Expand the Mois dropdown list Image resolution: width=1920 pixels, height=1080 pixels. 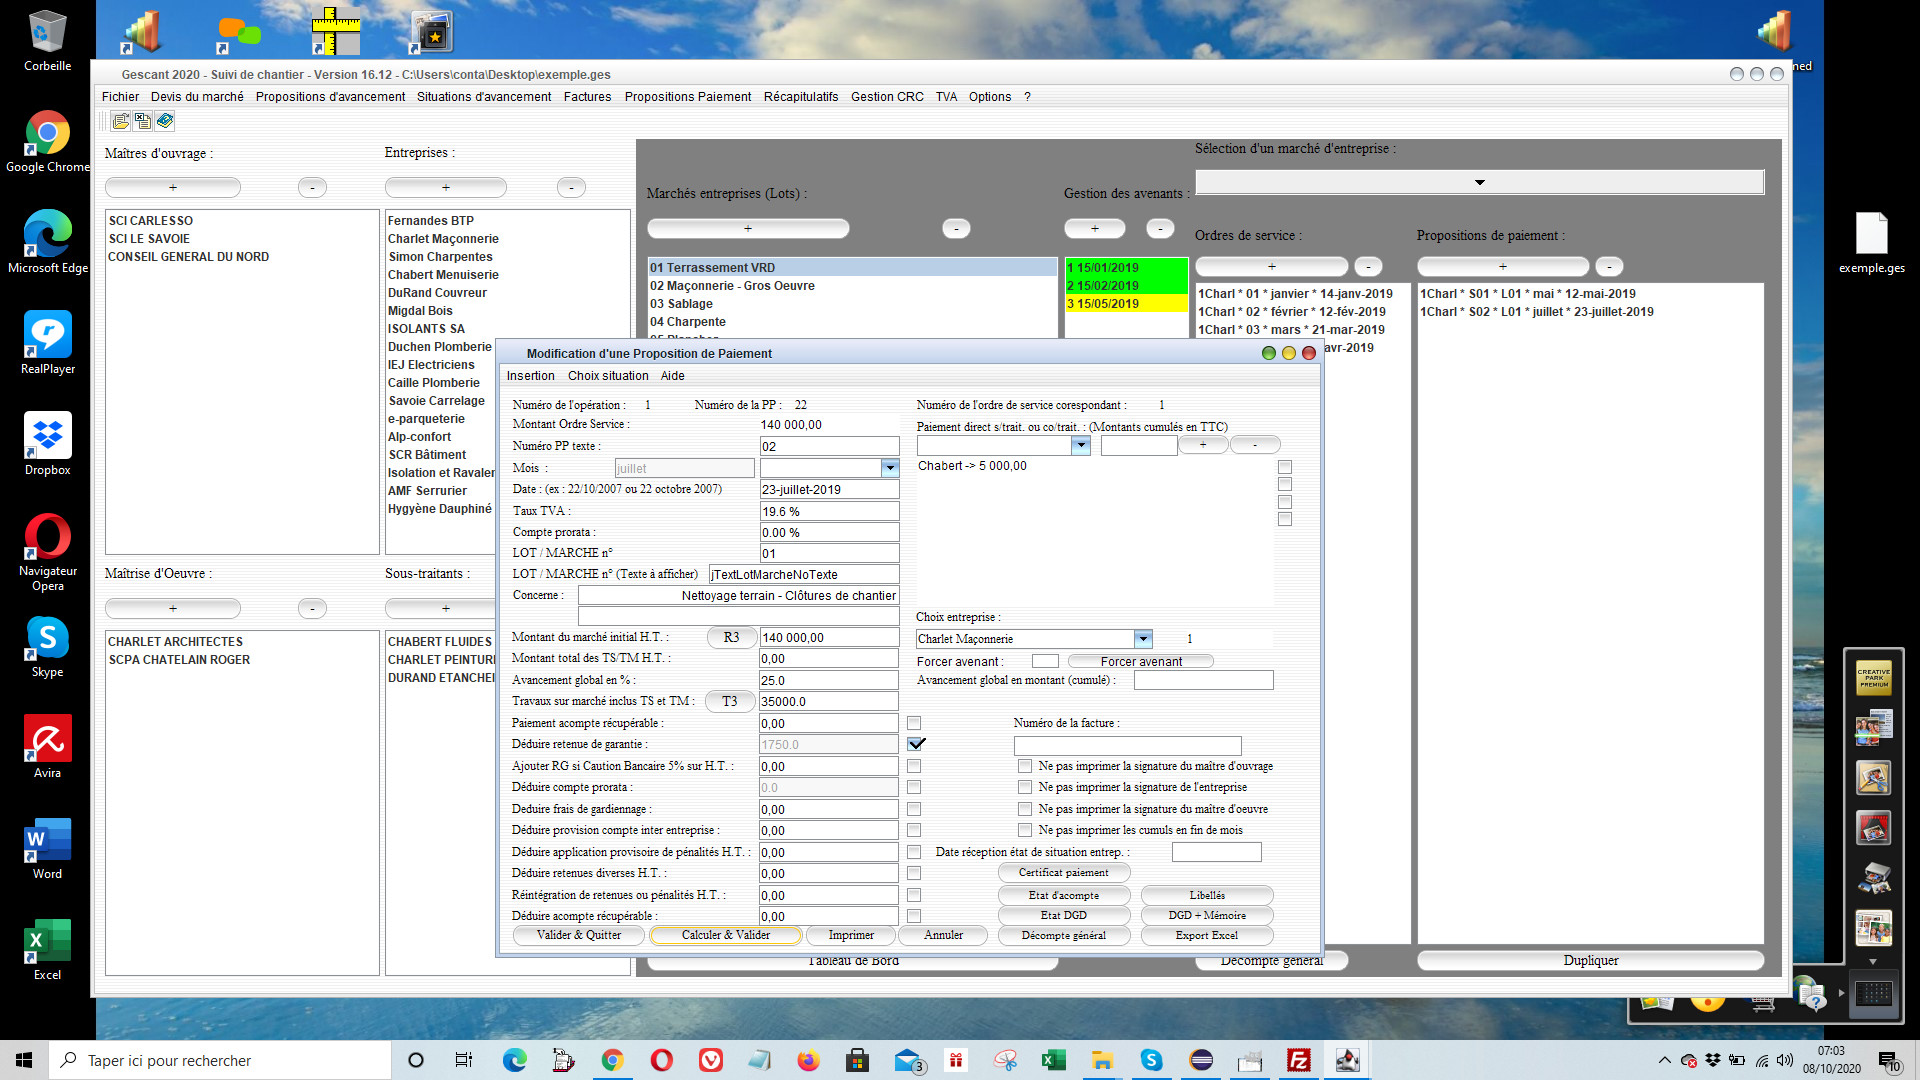coord(889,468)
